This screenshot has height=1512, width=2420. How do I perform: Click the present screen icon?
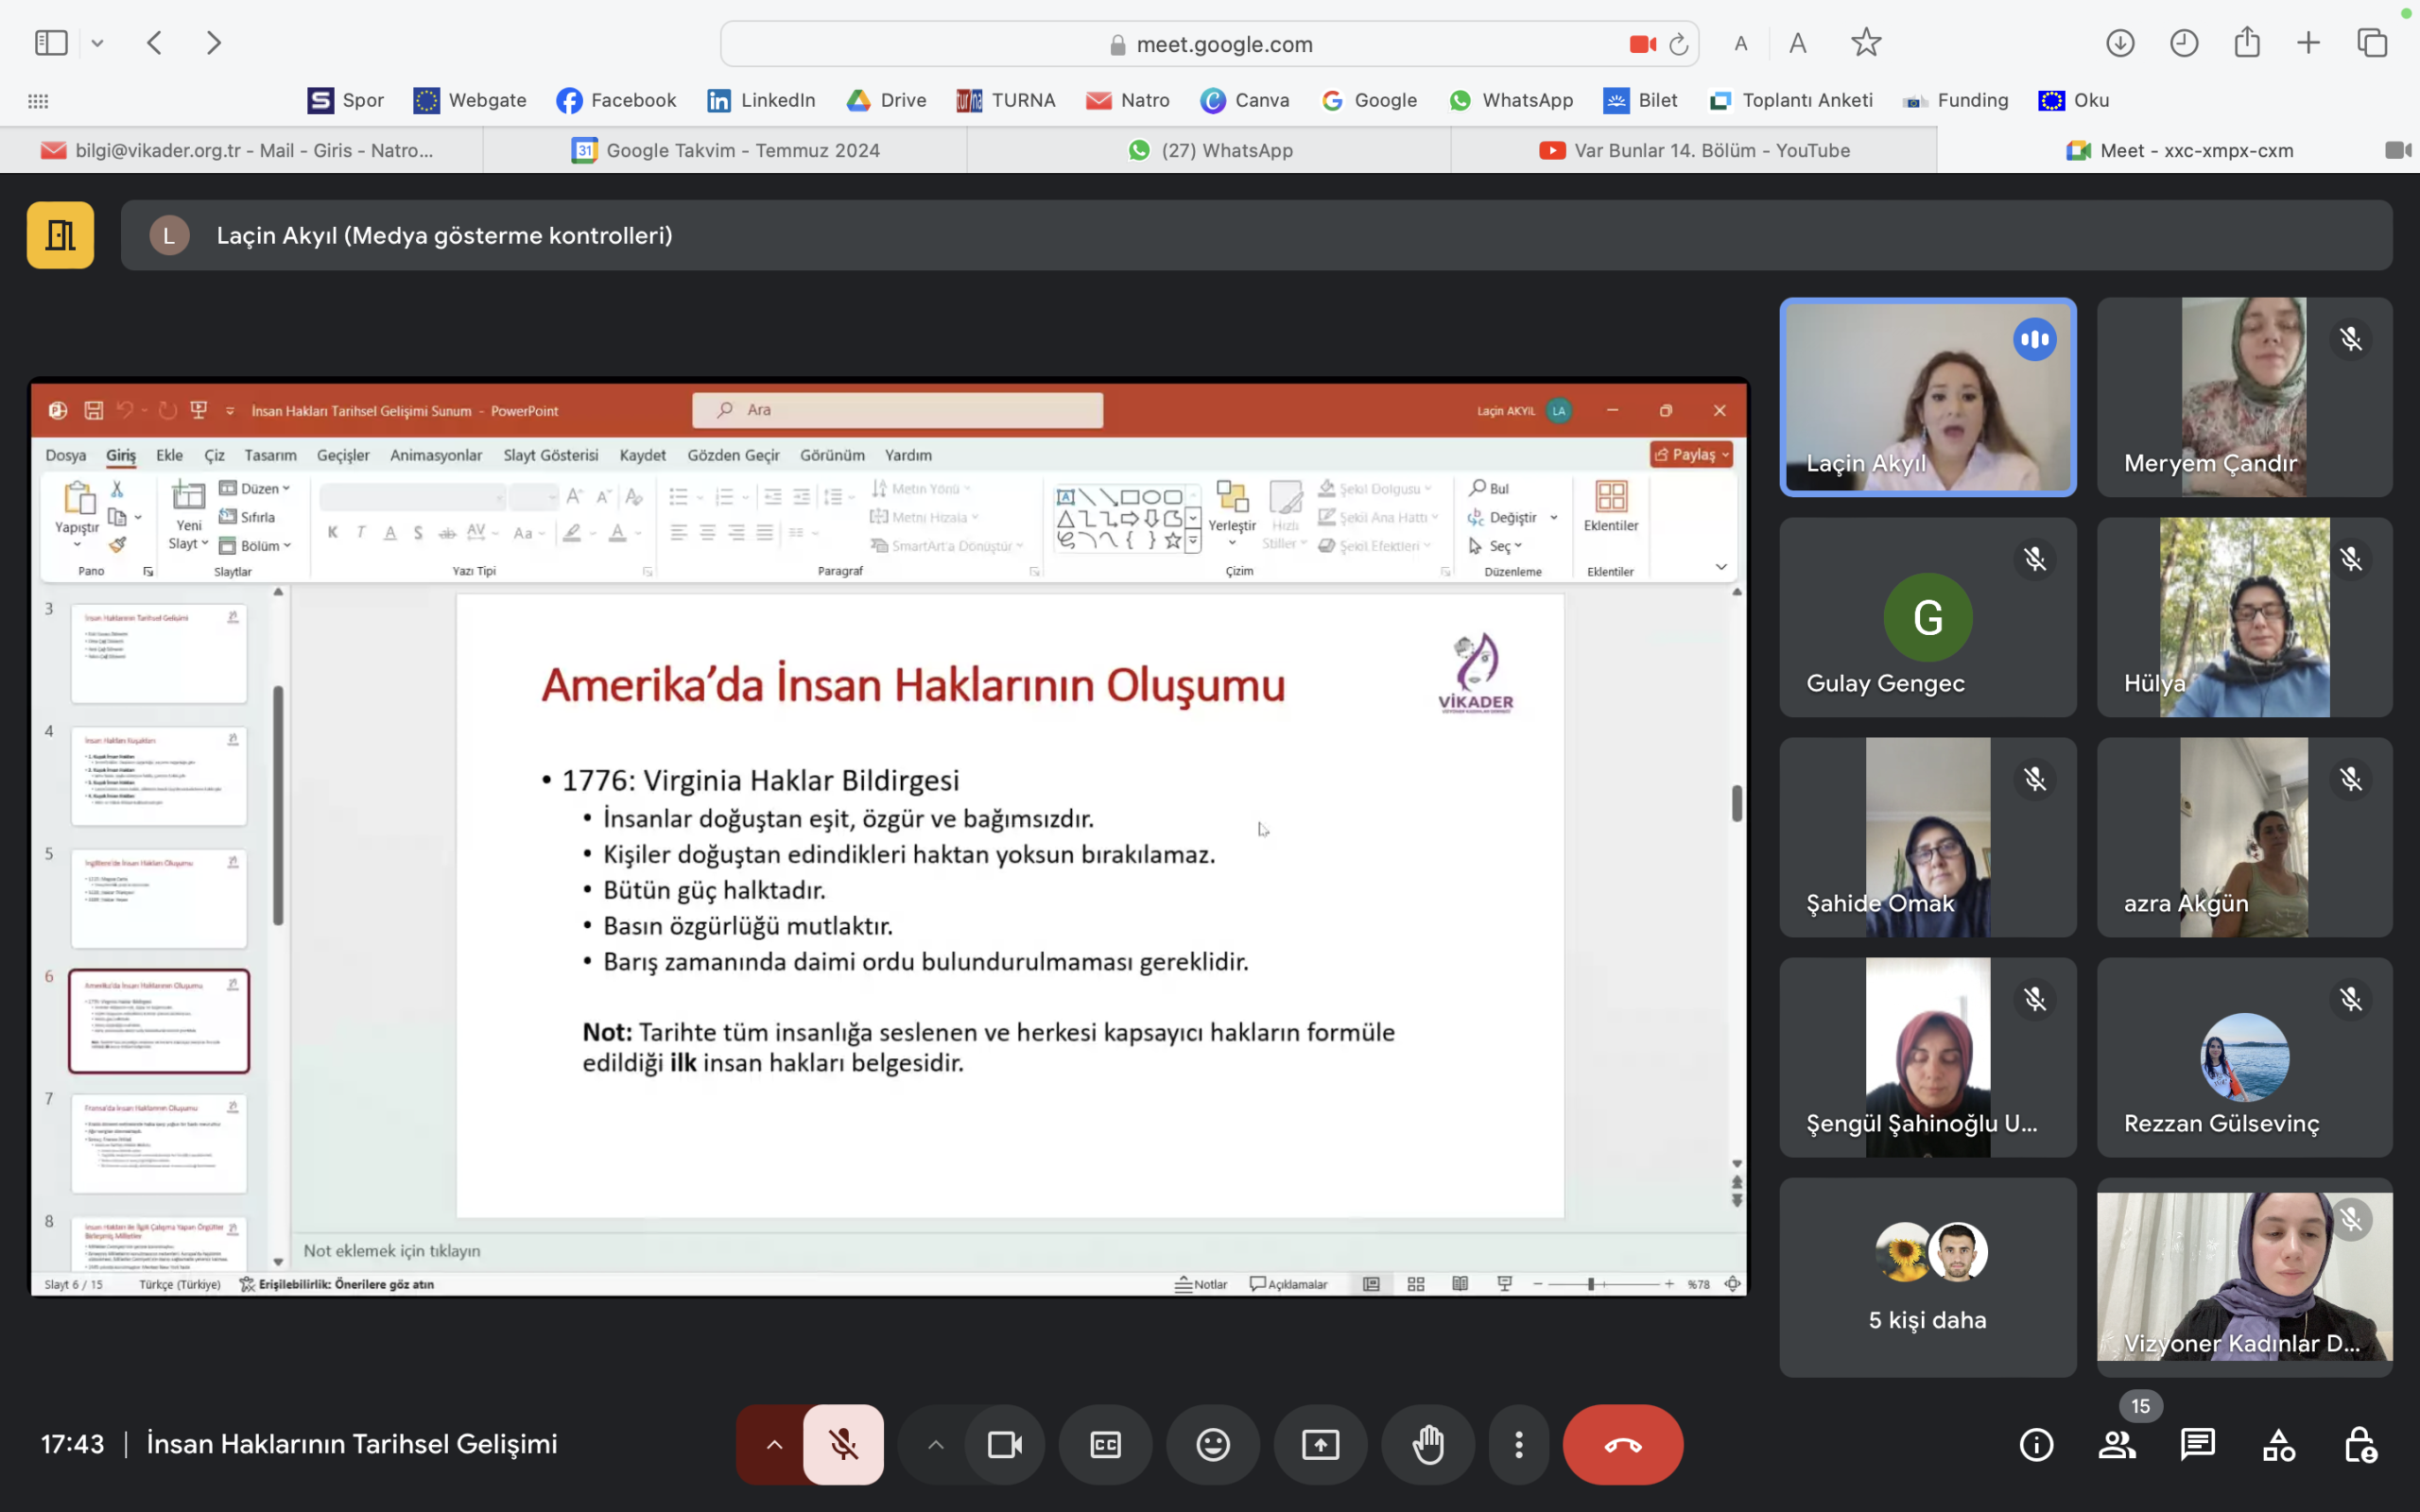point(1320,1445)
